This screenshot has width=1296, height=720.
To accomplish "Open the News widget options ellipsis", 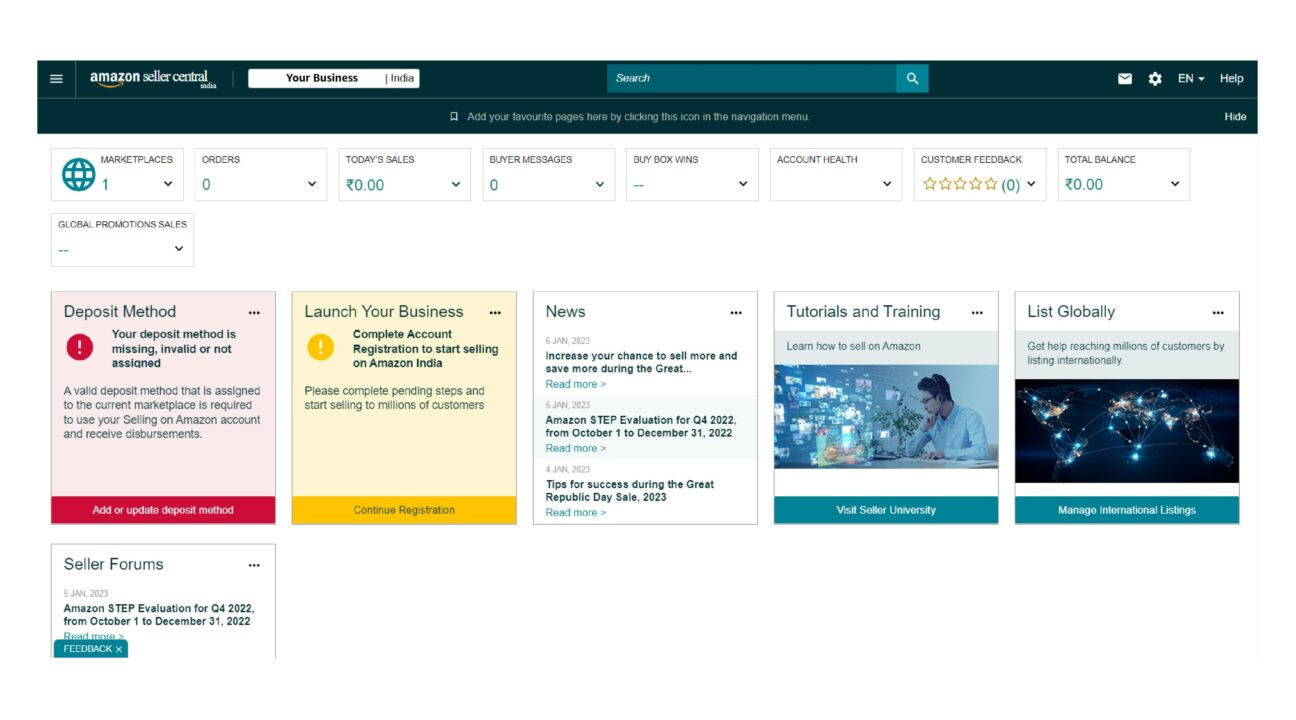I will coord(737,312).
